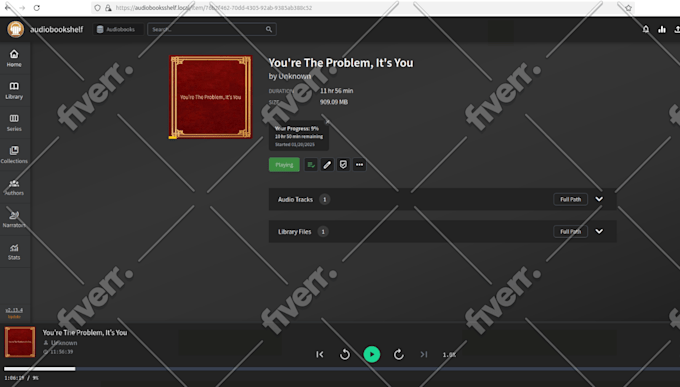Click the large book cover image
680x387 pixels.
(x=210, y=97)
